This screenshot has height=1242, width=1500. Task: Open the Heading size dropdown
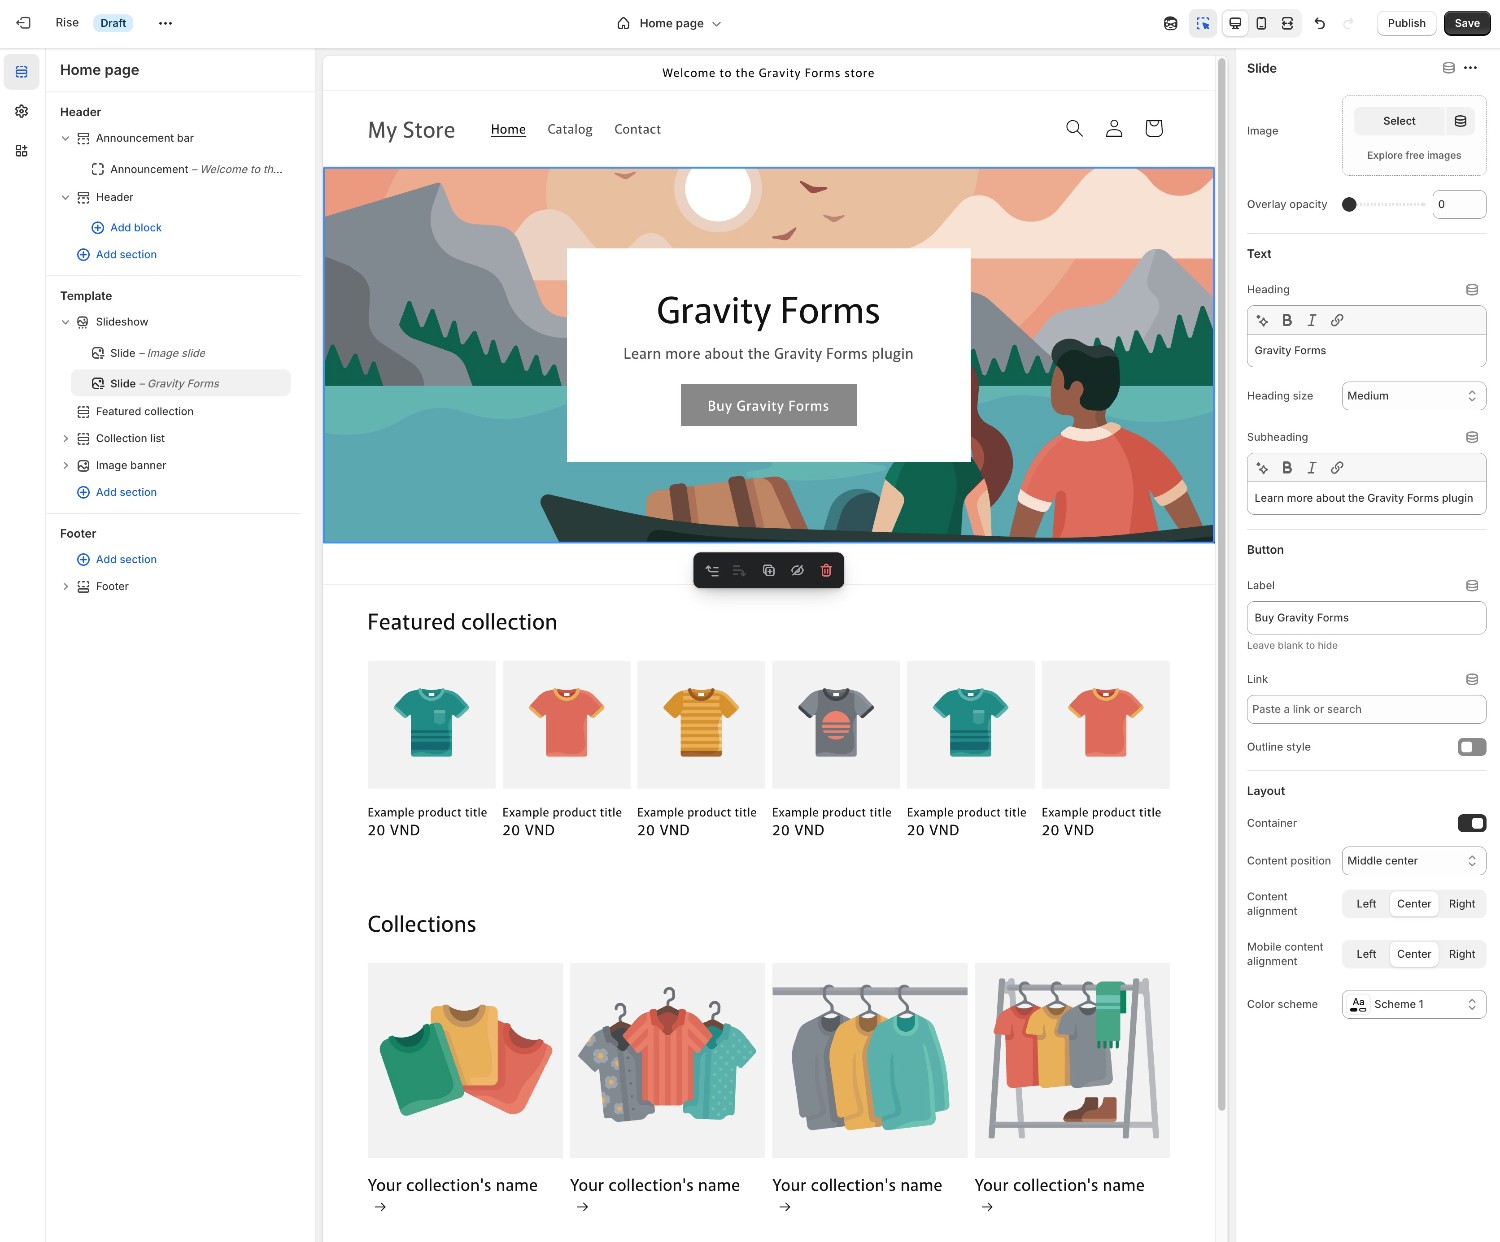point(1414,396)
